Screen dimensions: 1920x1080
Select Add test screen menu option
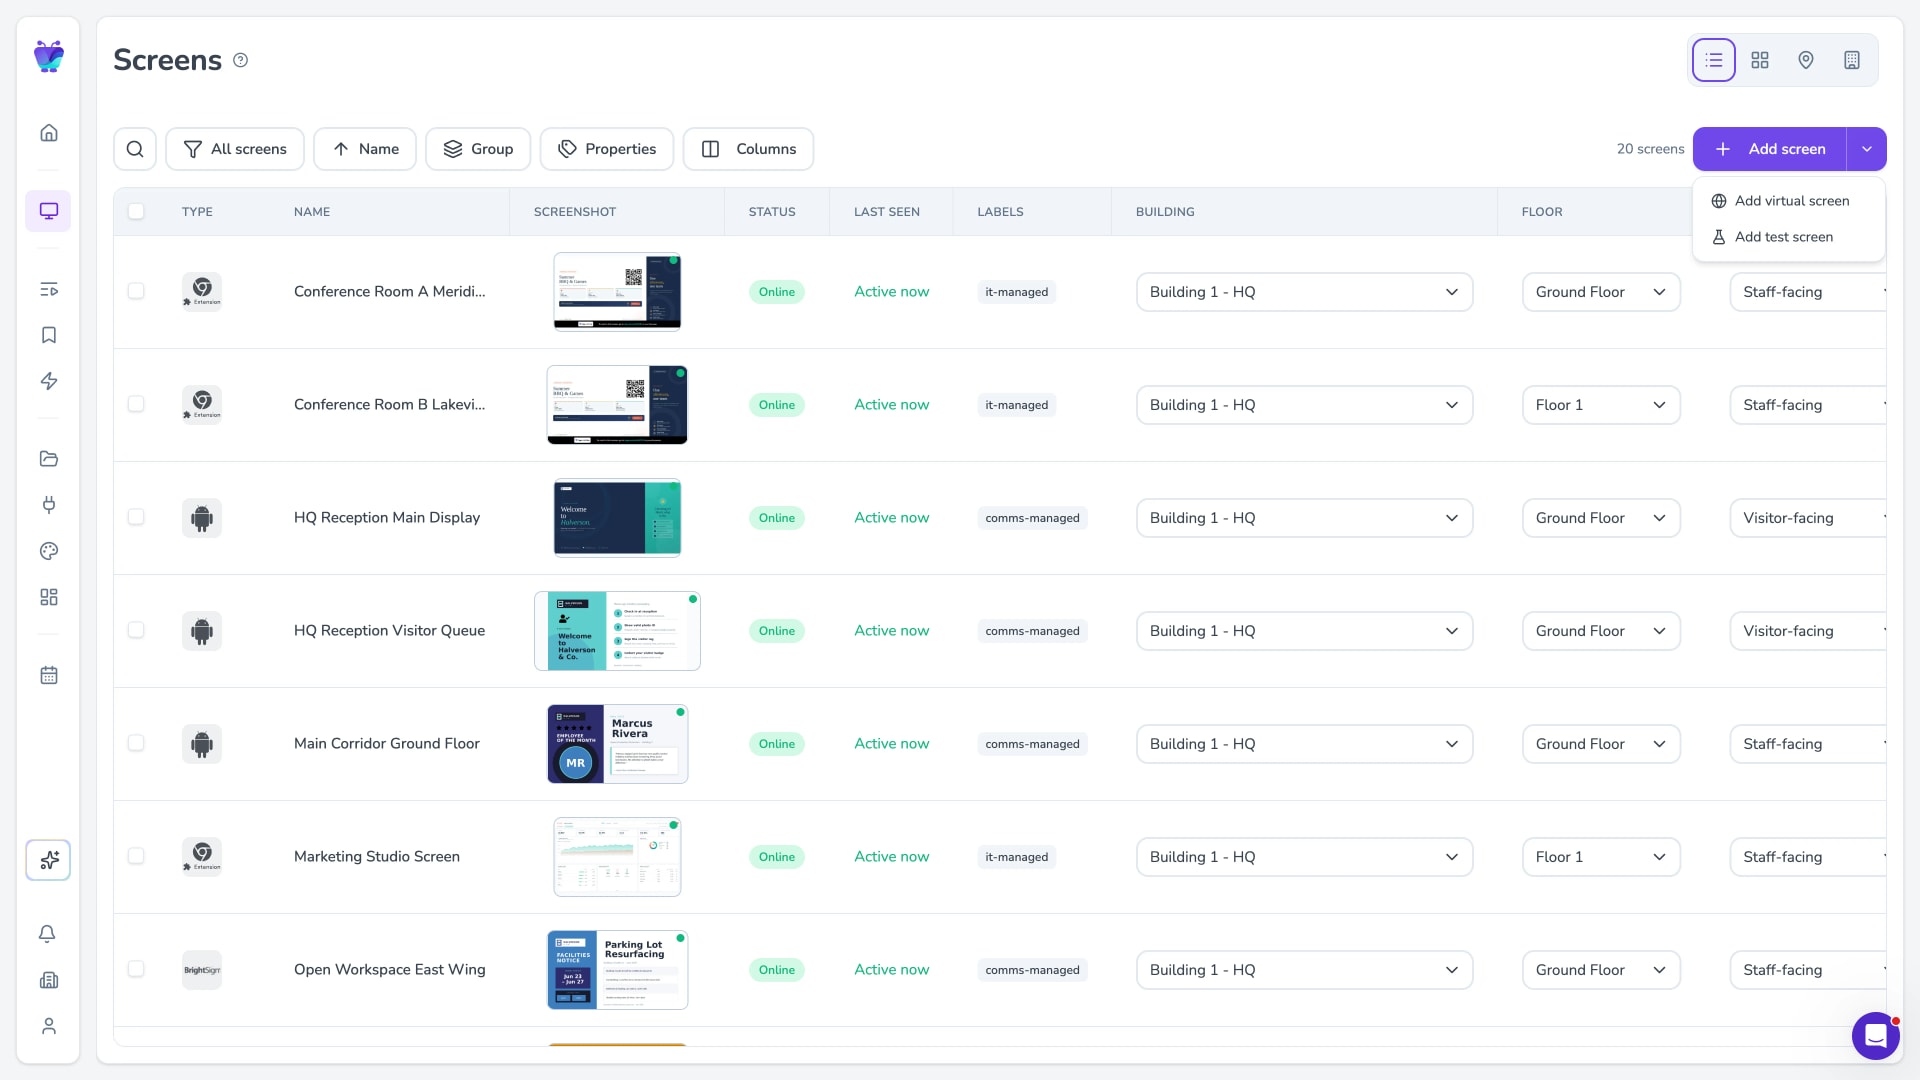tap(1789, 237)
